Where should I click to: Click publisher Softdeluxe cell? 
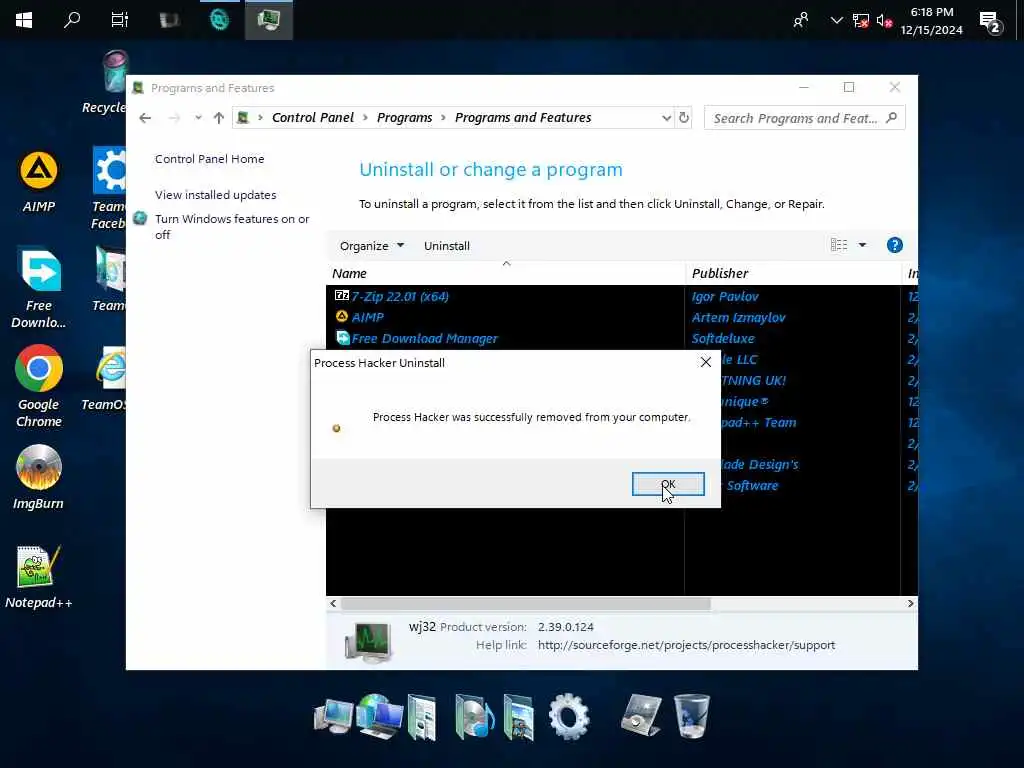coord(723,338)
